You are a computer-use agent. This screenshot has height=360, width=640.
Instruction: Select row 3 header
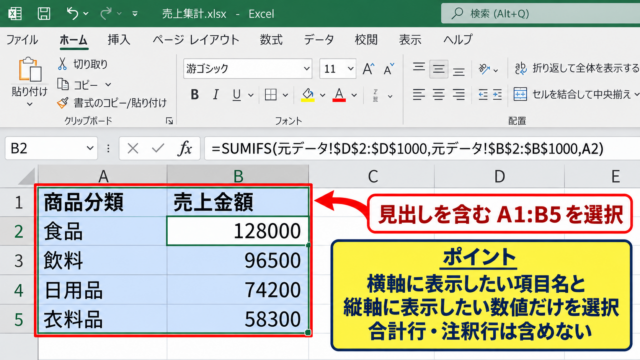point(18,260)
